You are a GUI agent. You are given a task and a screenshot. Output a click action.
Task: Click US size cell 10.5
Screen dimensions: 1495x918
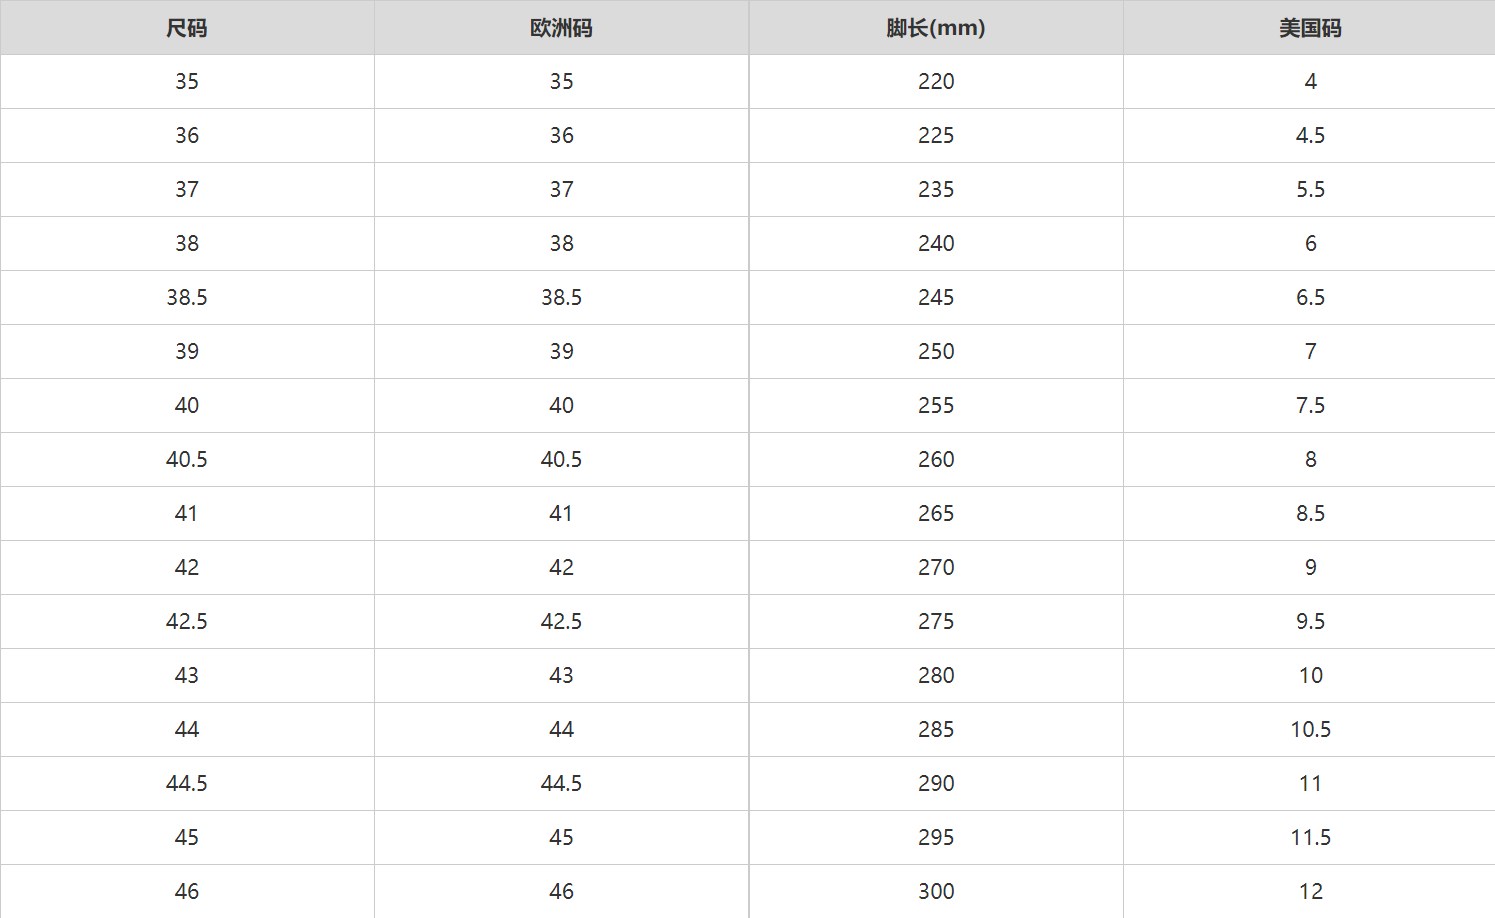pyautogui.click(x=1310, y=730)
